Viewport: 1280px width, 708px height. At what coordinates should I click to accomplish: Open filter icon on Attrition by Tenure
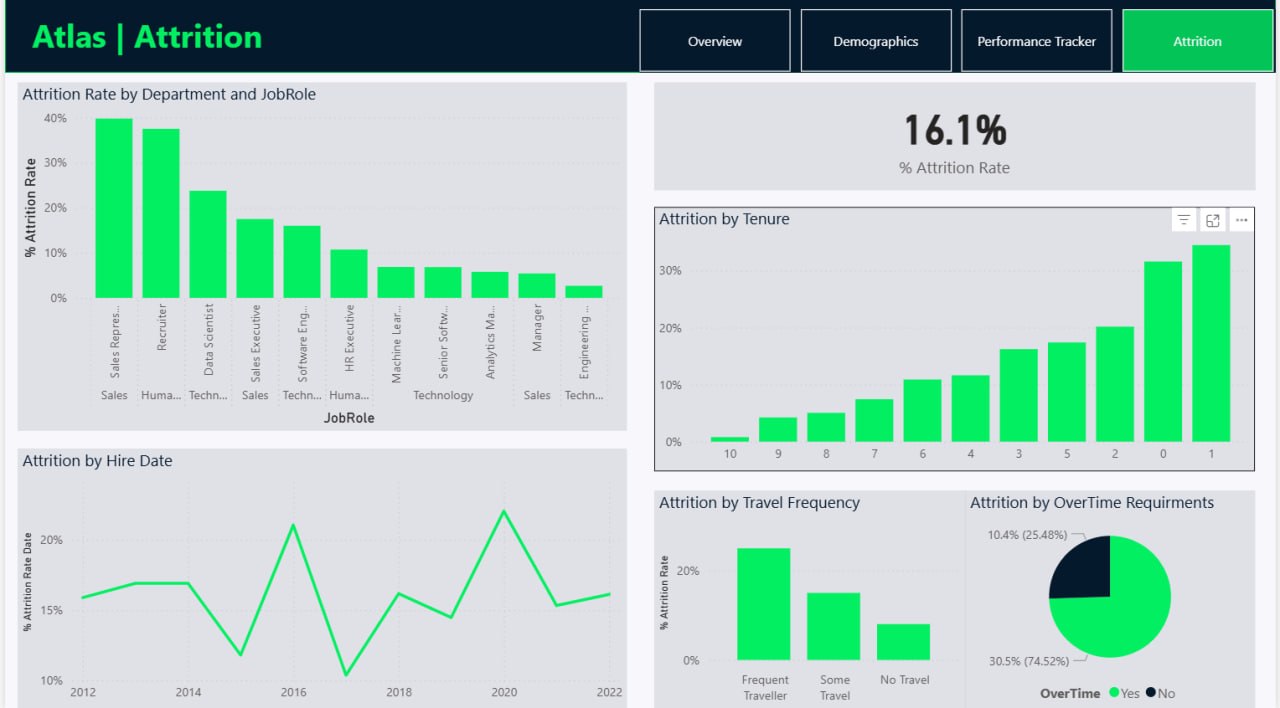(x=1184, y=220)
